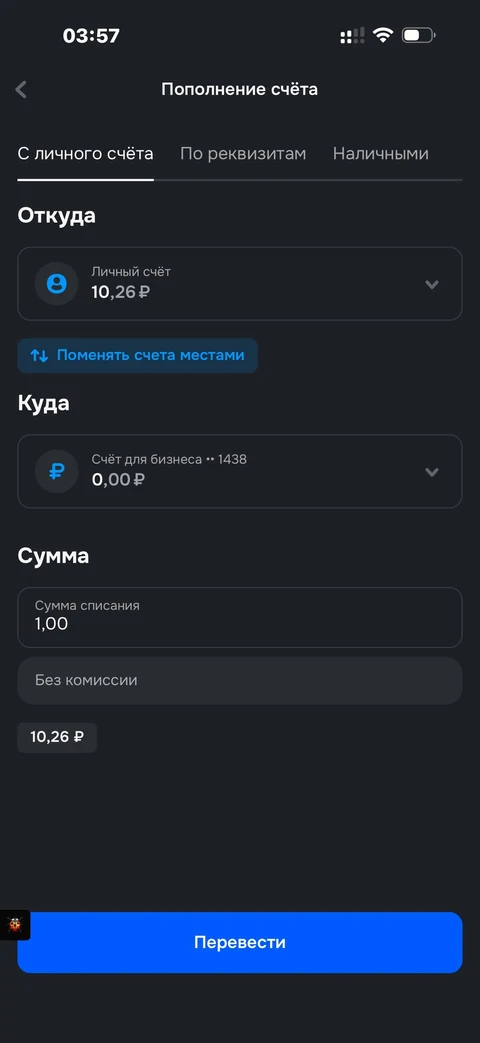Tap the Wi-Fi status icon
Viewport: 480px width, 1043px height.
[383, 35]
